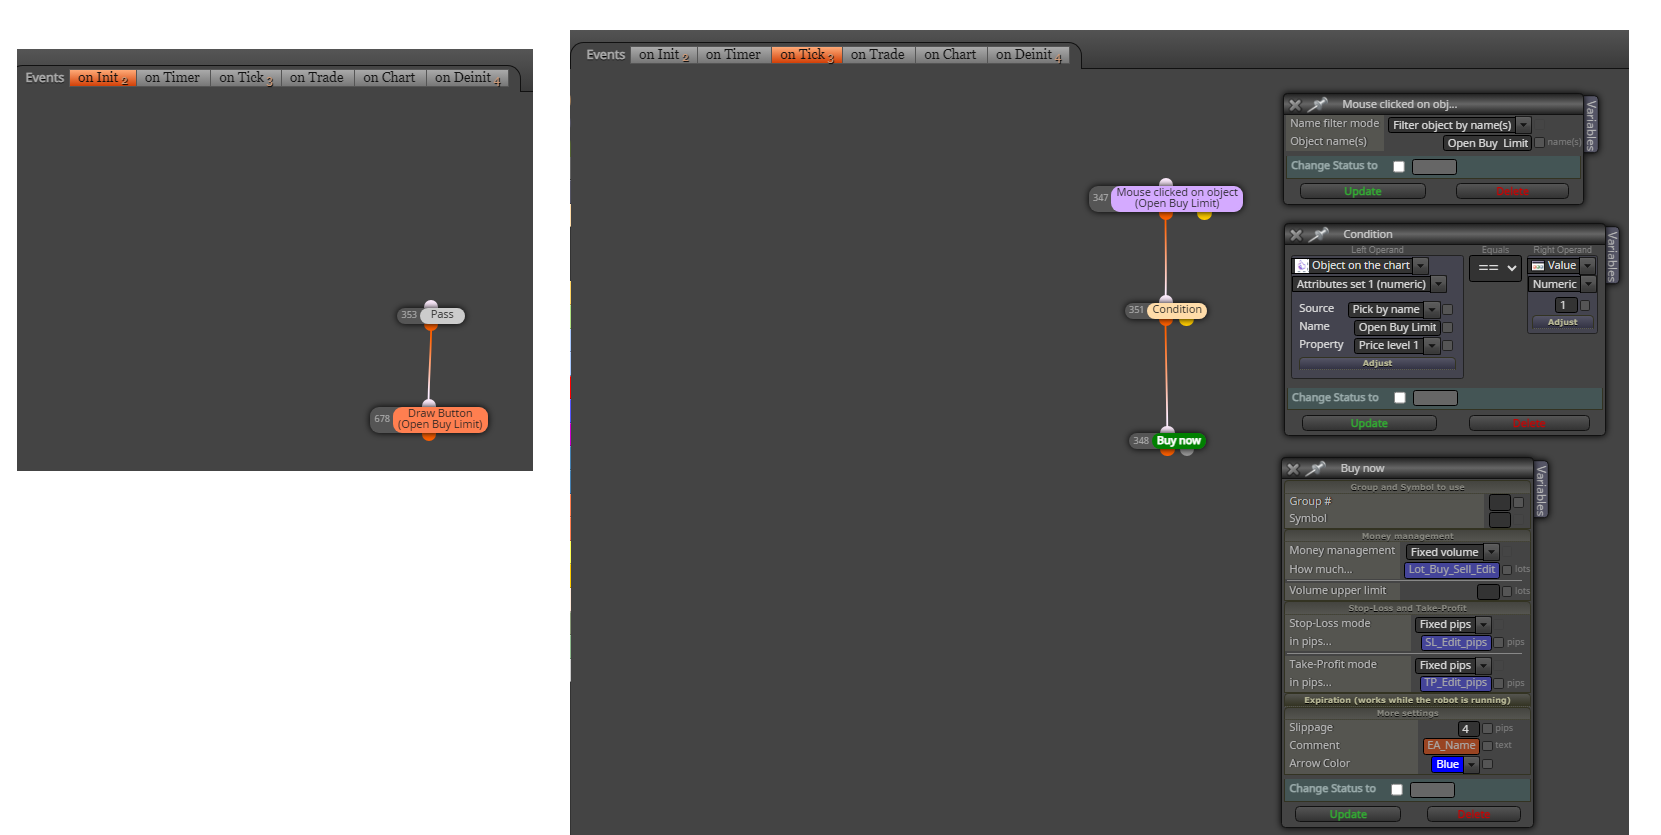This screenshot has width=1661, height=835.
Task: Open the Stop-Loss mode Fixed pips dropdown
Action: point(1453,625)
